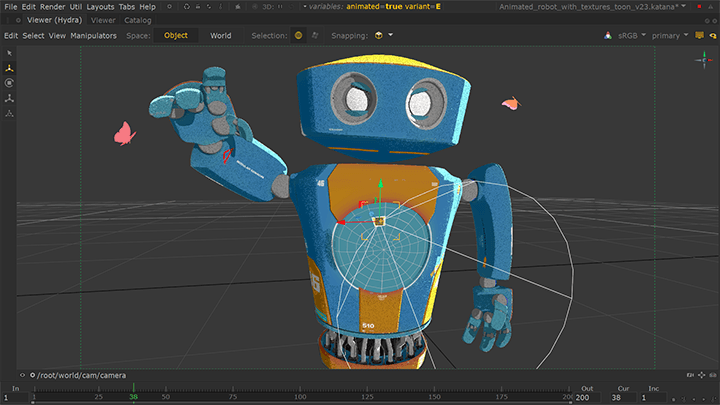Open the Layouts menu
720x405 pixels.
(x=100, y=7)
